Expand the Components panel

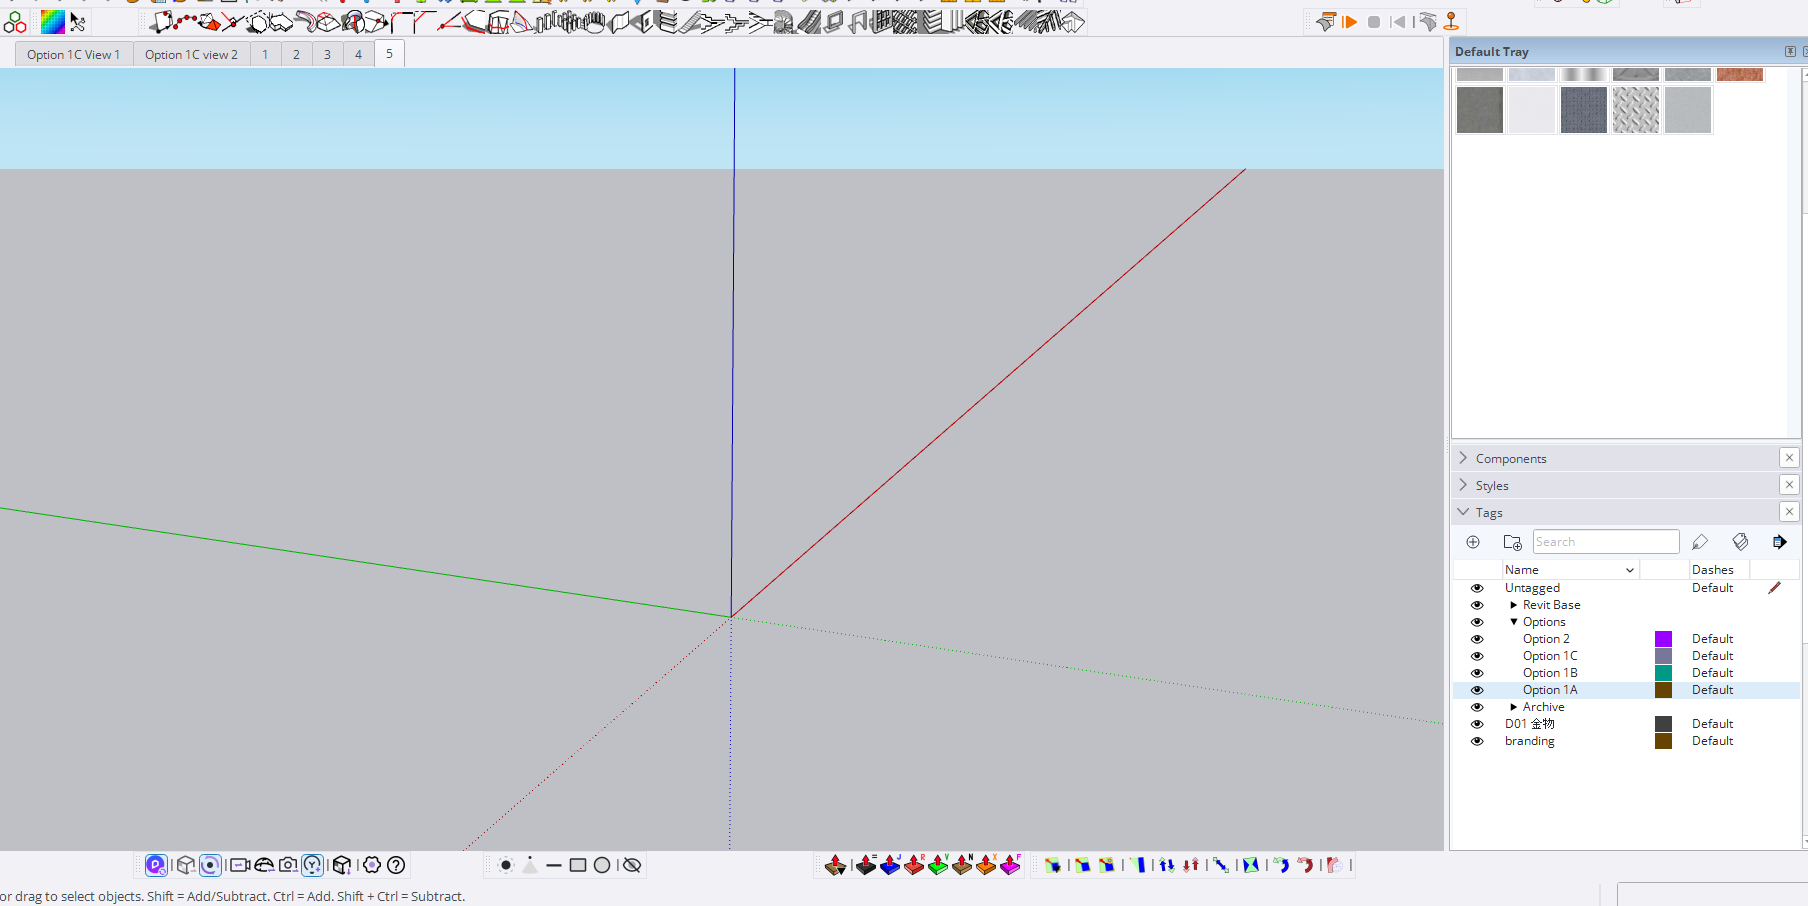(1511, 458)
